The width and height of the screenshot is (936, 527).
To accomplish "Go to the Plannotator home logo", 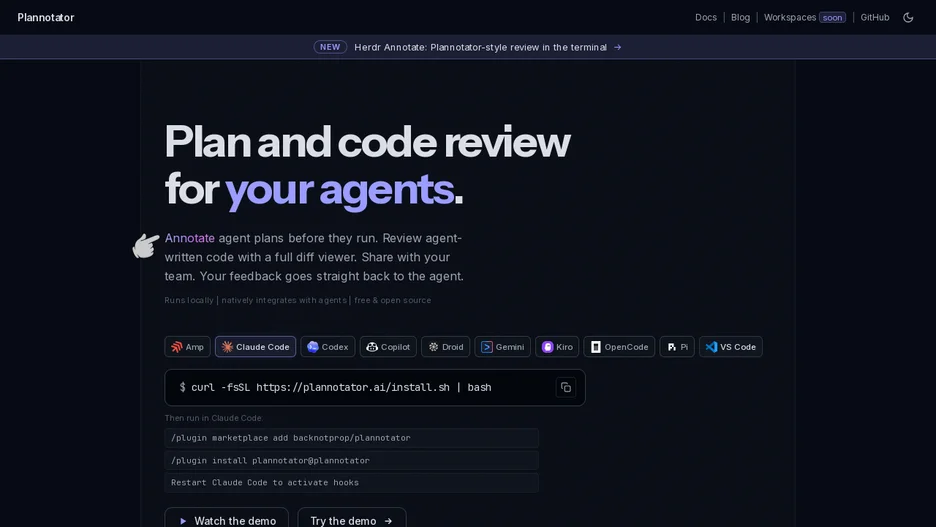I will tap(46, 17).
